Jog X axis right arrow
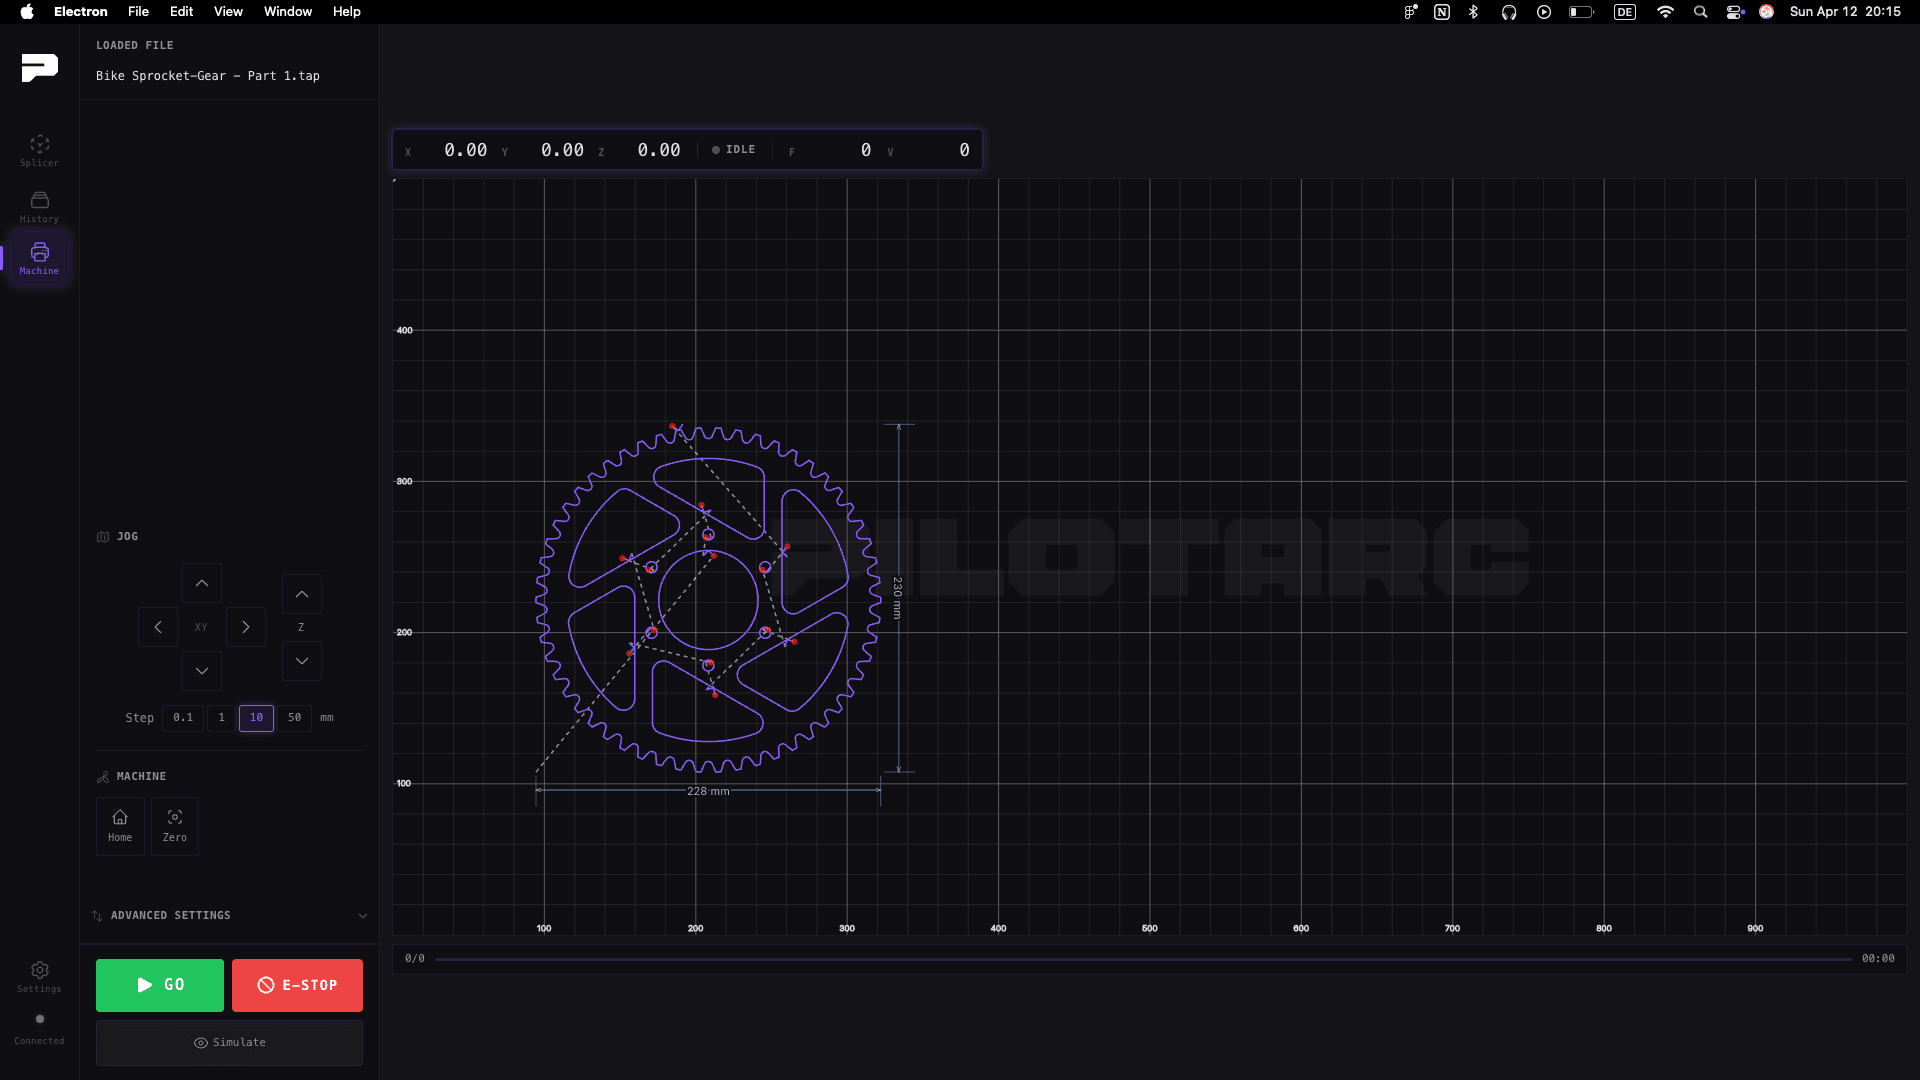 [x=246, y=627]
